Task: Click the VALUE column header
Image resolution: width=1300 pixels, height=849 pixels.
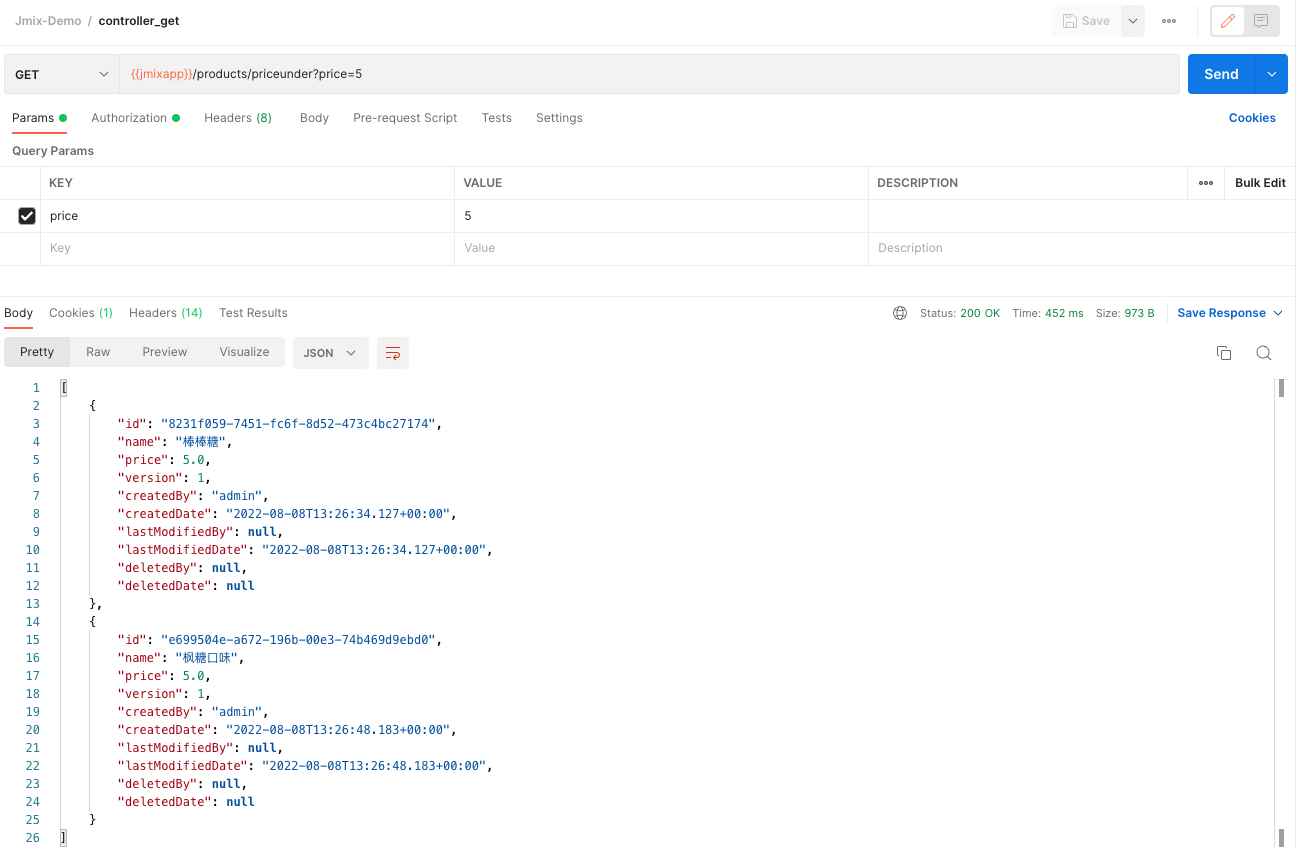Action: (x=483, y=183)
